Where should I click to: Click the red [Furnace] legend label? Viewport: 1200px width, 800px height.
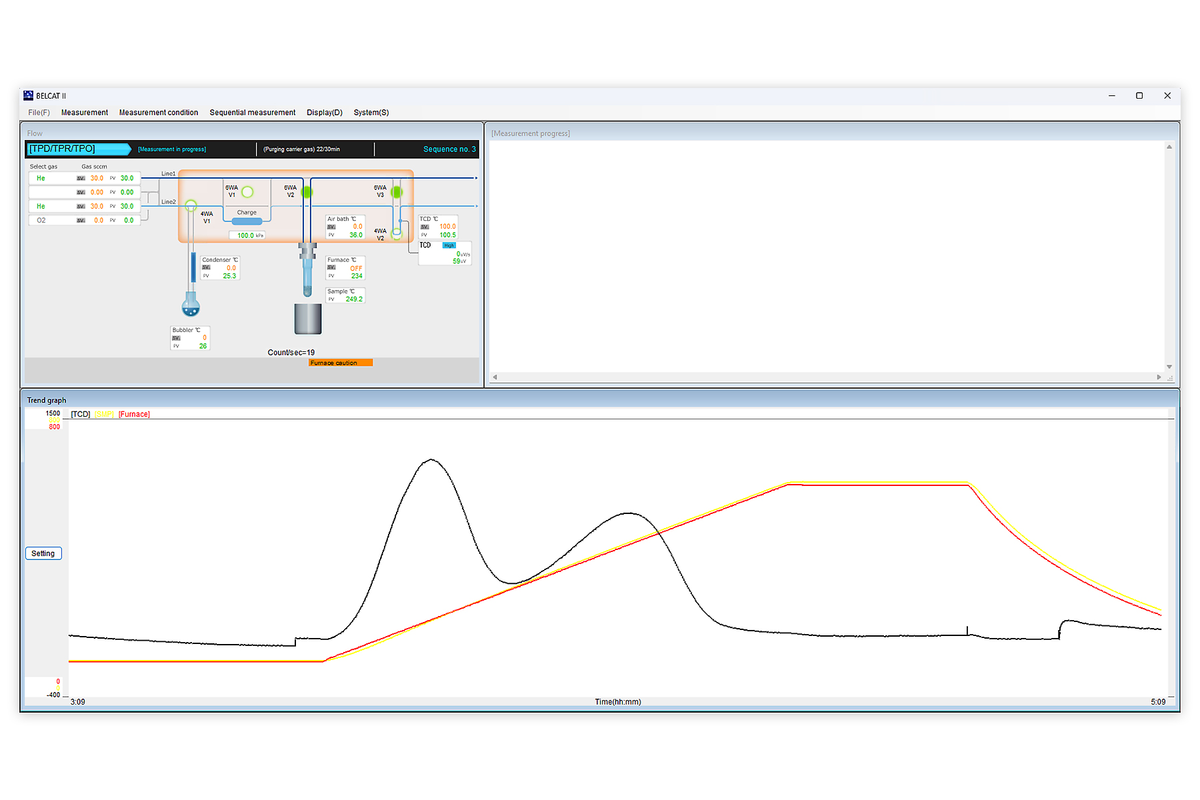click(135, 414)
